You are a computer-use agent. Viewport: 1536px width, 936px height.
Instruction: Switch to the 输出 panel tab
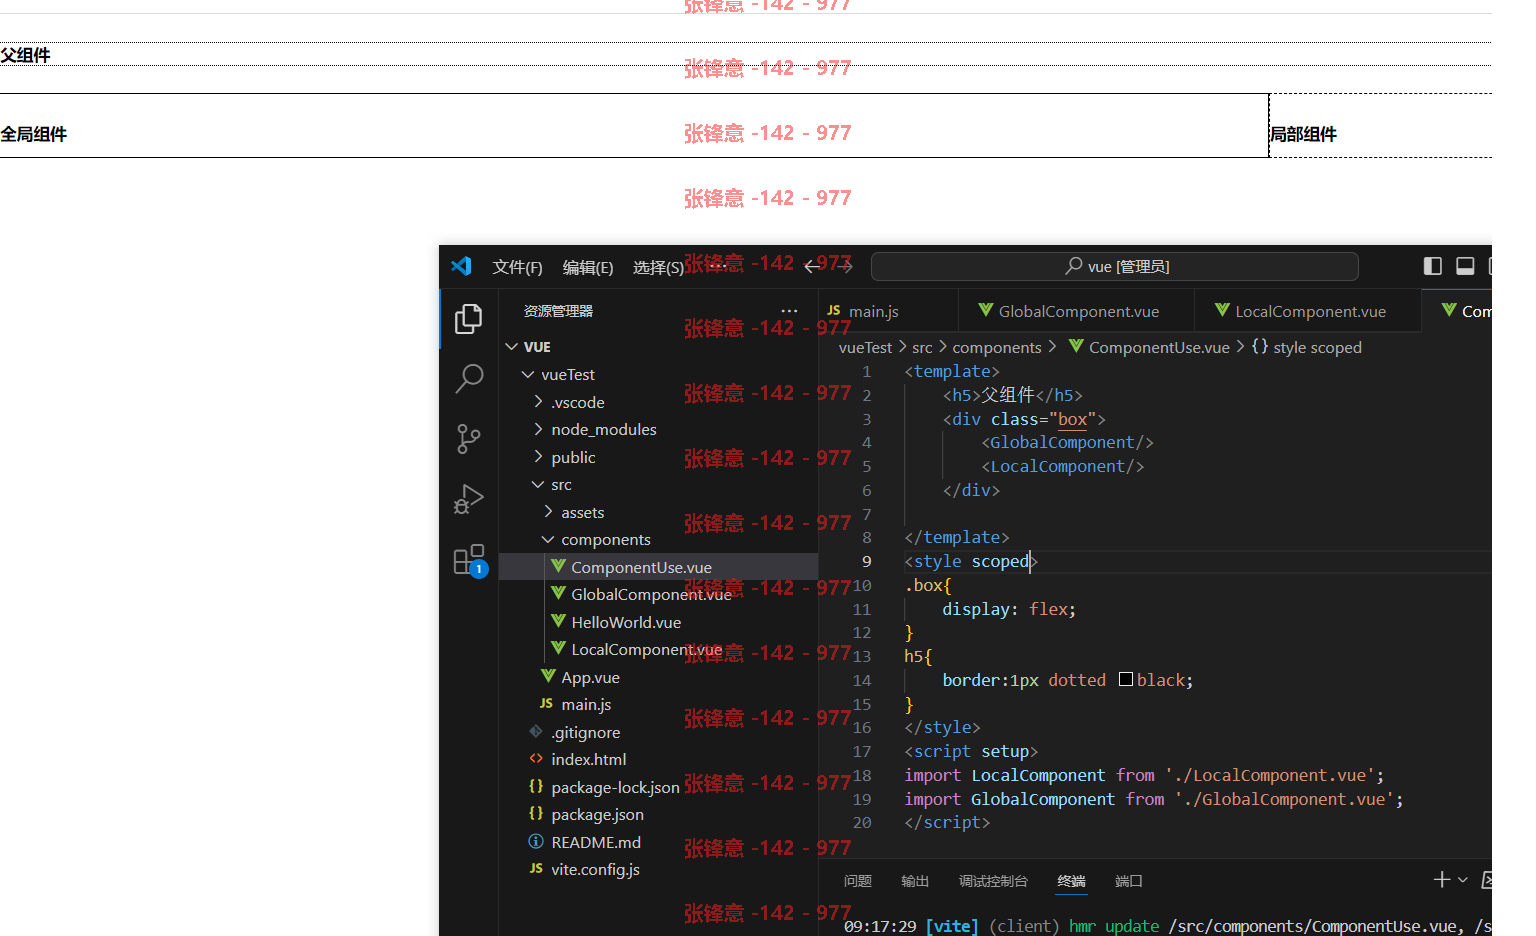915,881
